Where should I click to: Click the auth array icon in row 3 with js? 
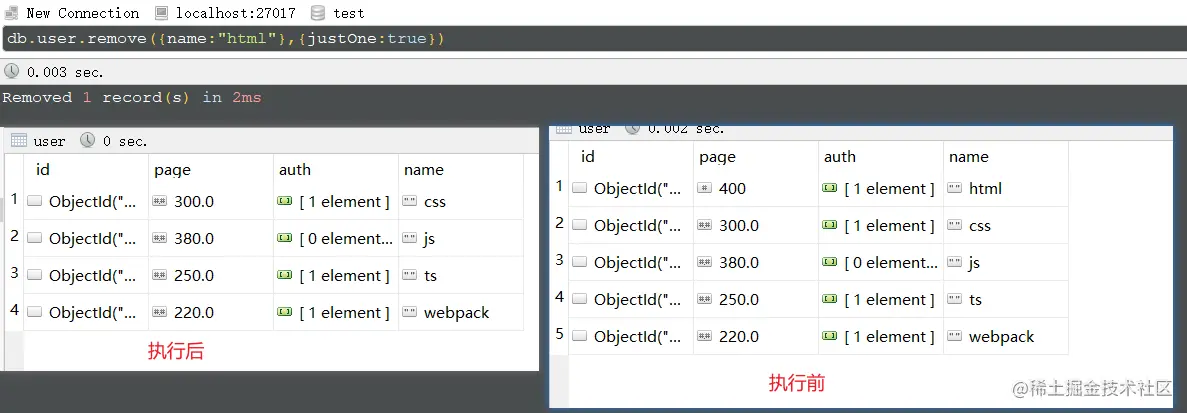click(830, 262)
